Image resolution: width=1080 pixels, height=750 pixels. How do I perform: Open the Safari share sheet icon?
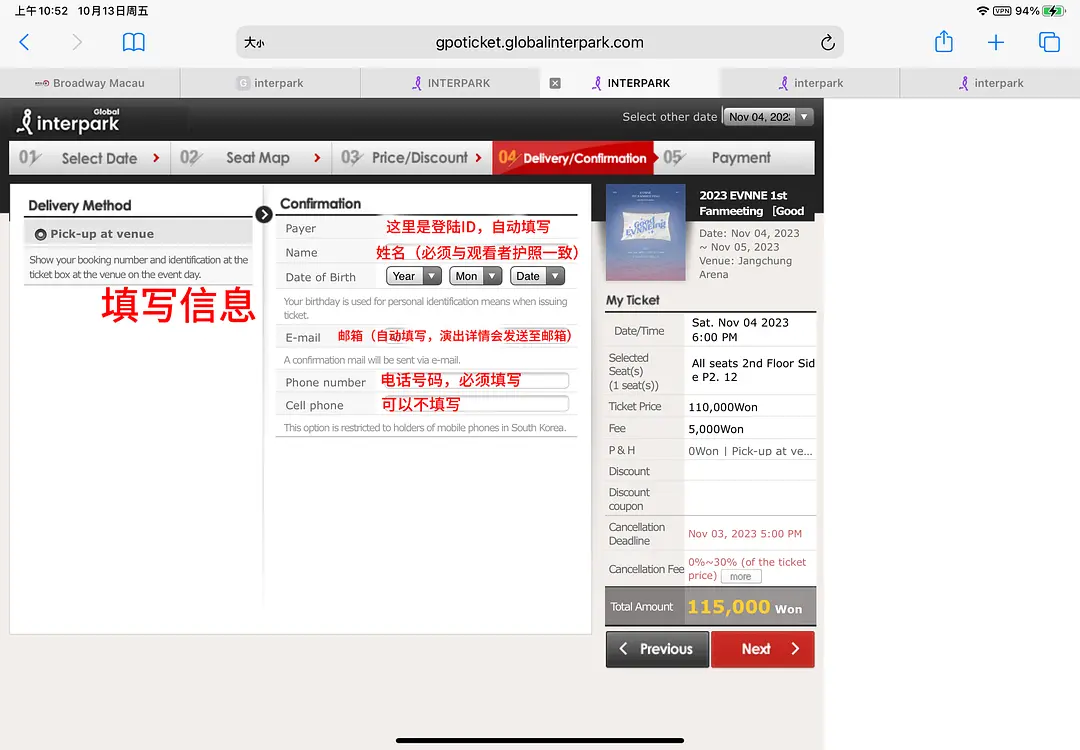tap(944, 42)
